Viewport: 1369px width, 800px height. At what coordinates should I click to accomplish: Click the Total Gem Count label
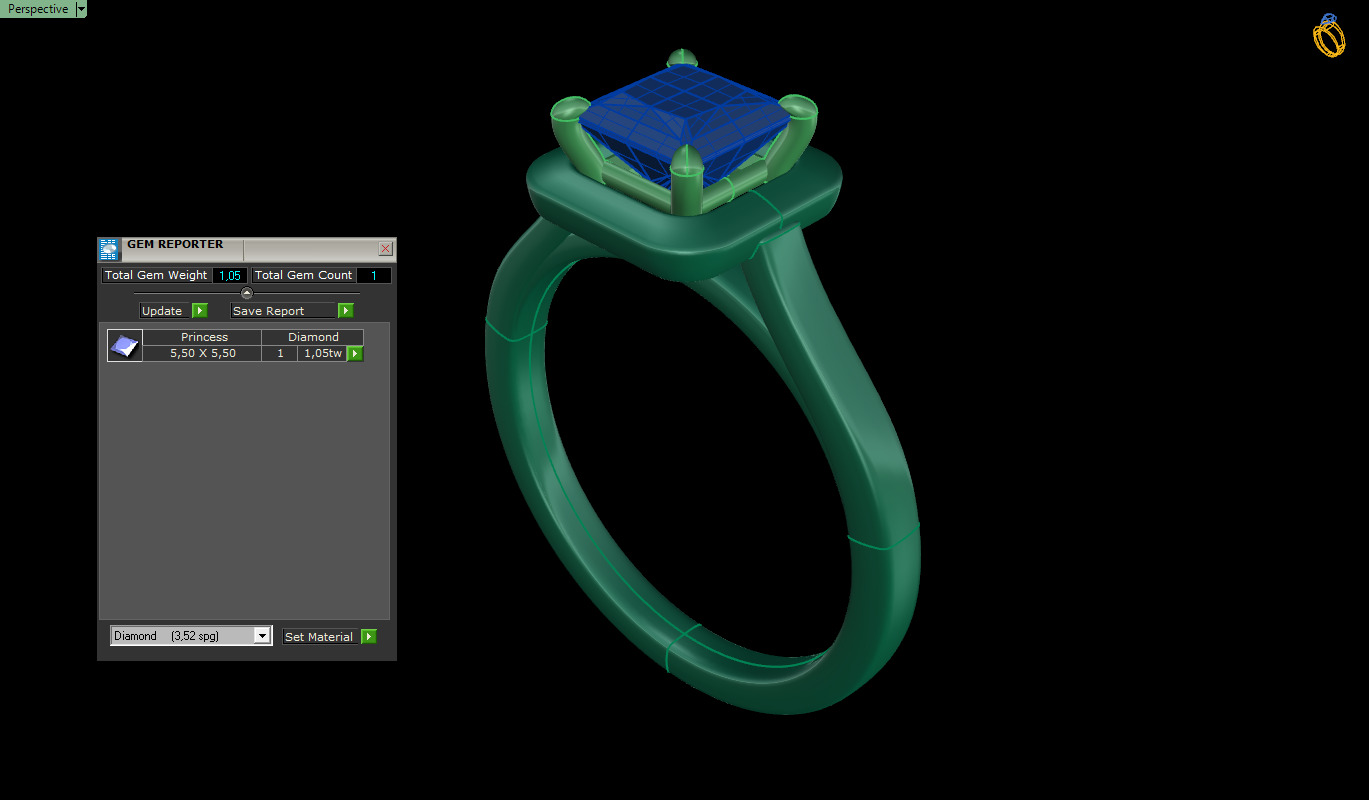(303, 275)
